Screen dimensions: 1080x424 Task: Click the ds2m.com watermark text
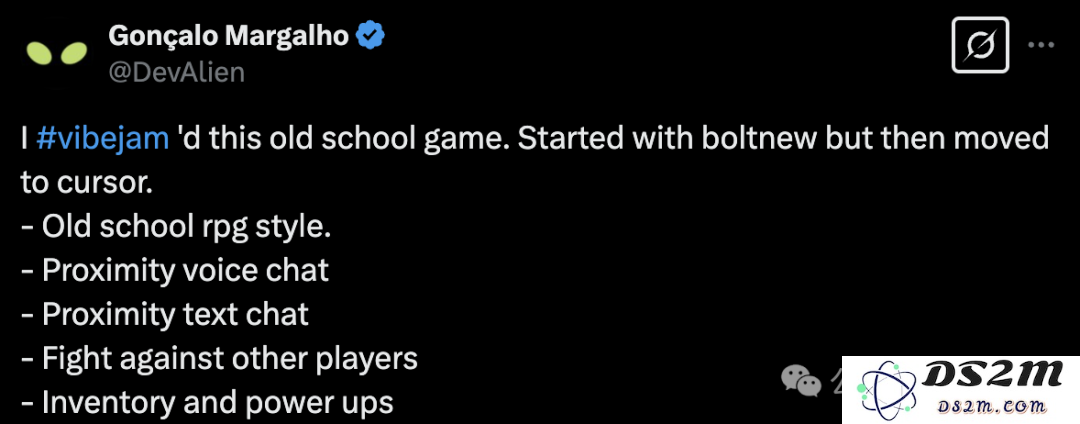(x=997, y=406)
